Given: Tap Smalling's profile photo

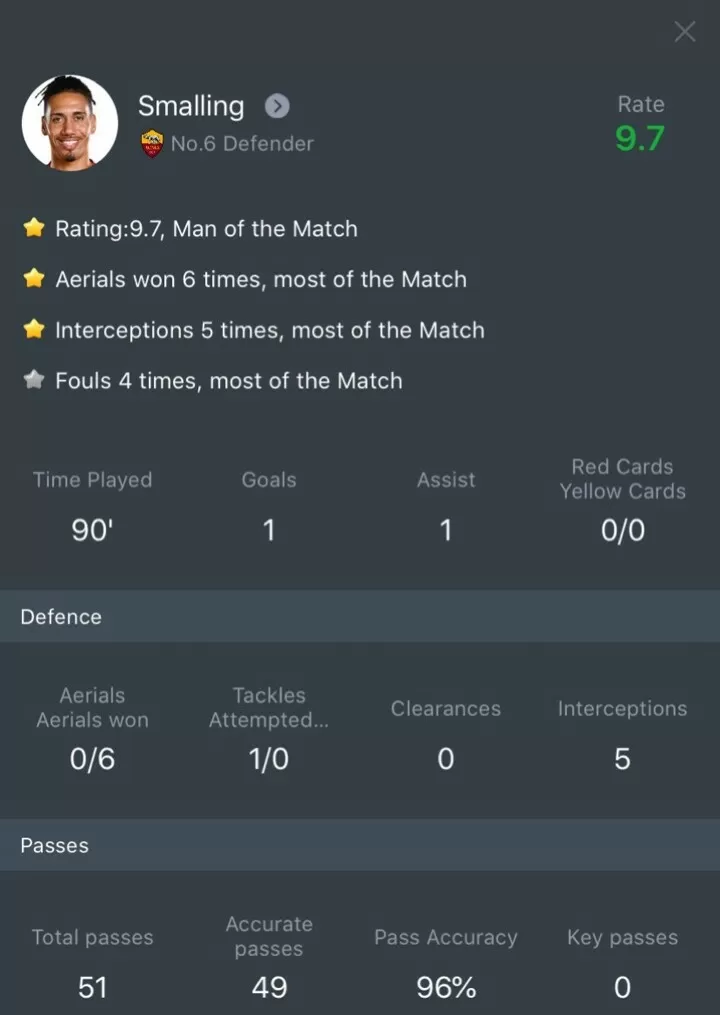Looking at the screenshot, I should (x=70, y=122).
